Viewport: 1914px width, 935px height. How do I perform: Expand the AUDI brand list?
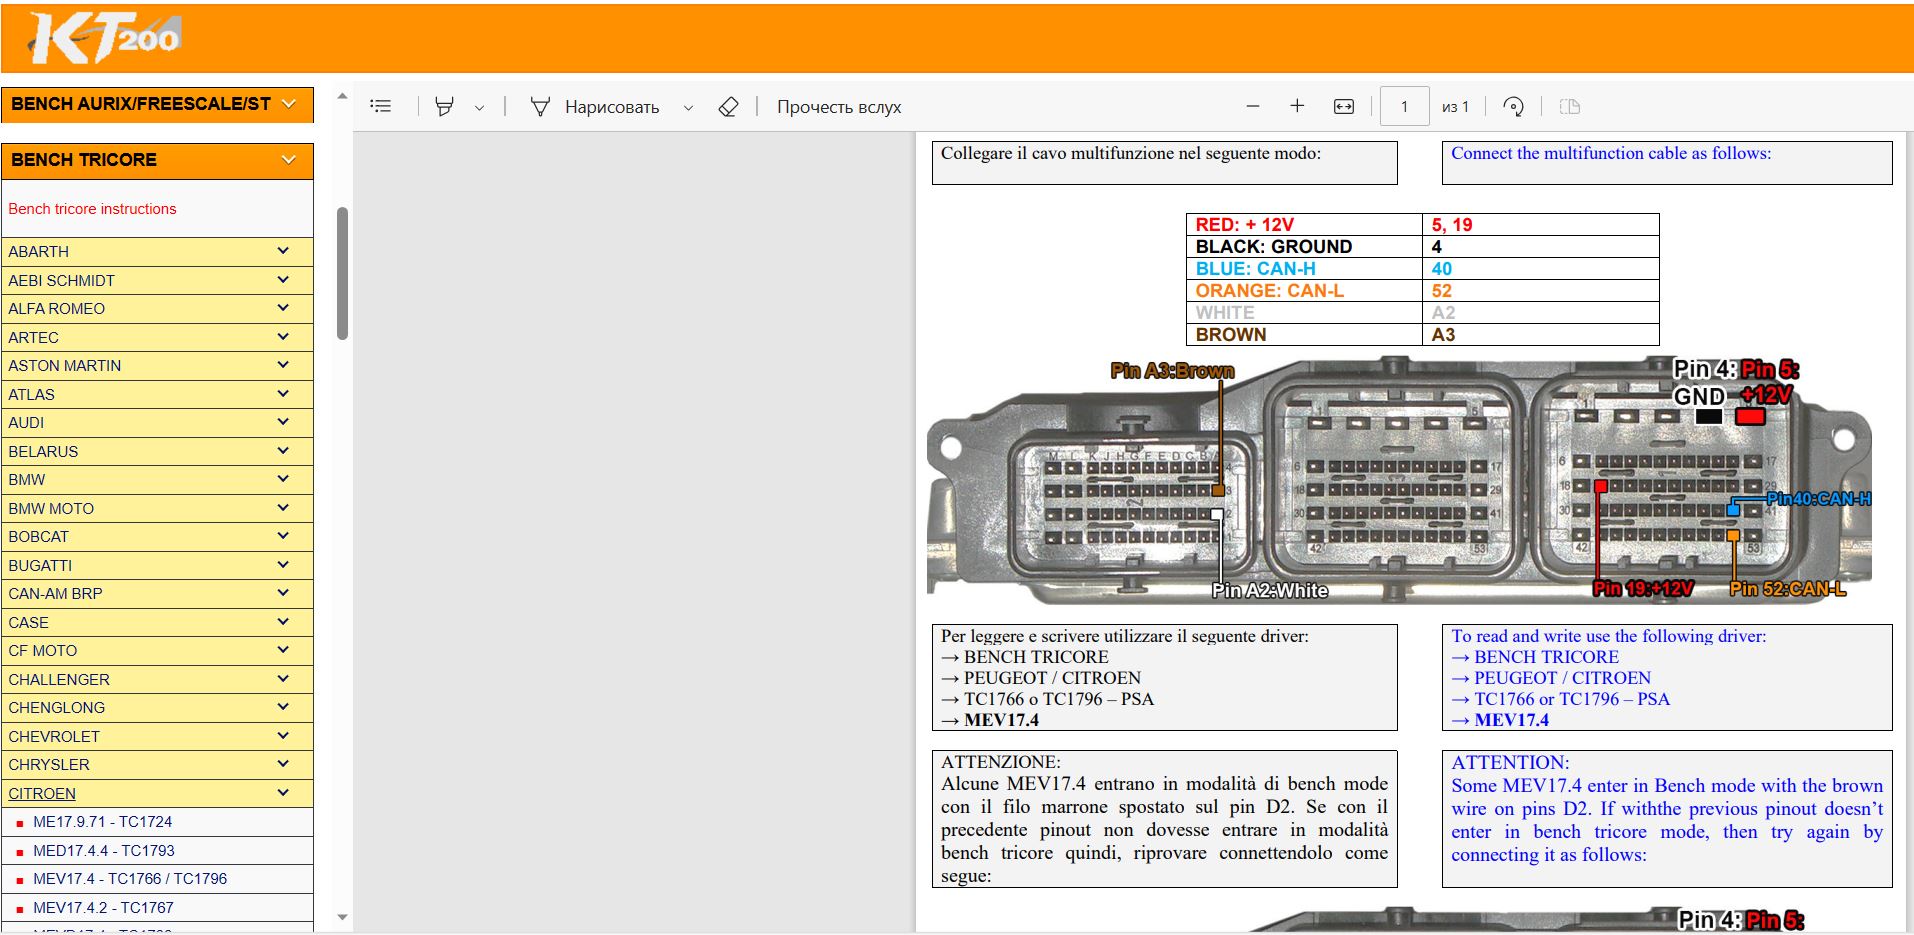click(x=157, y=423)
